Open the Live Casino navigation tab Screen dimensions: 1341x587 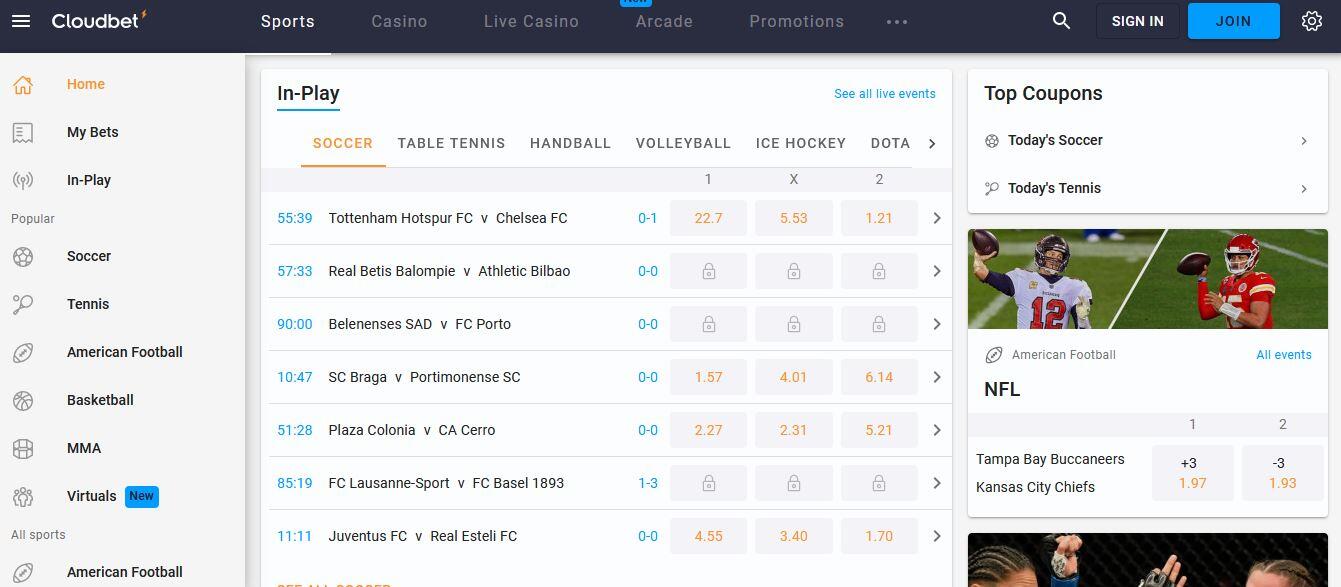click(x=531, y=21)
